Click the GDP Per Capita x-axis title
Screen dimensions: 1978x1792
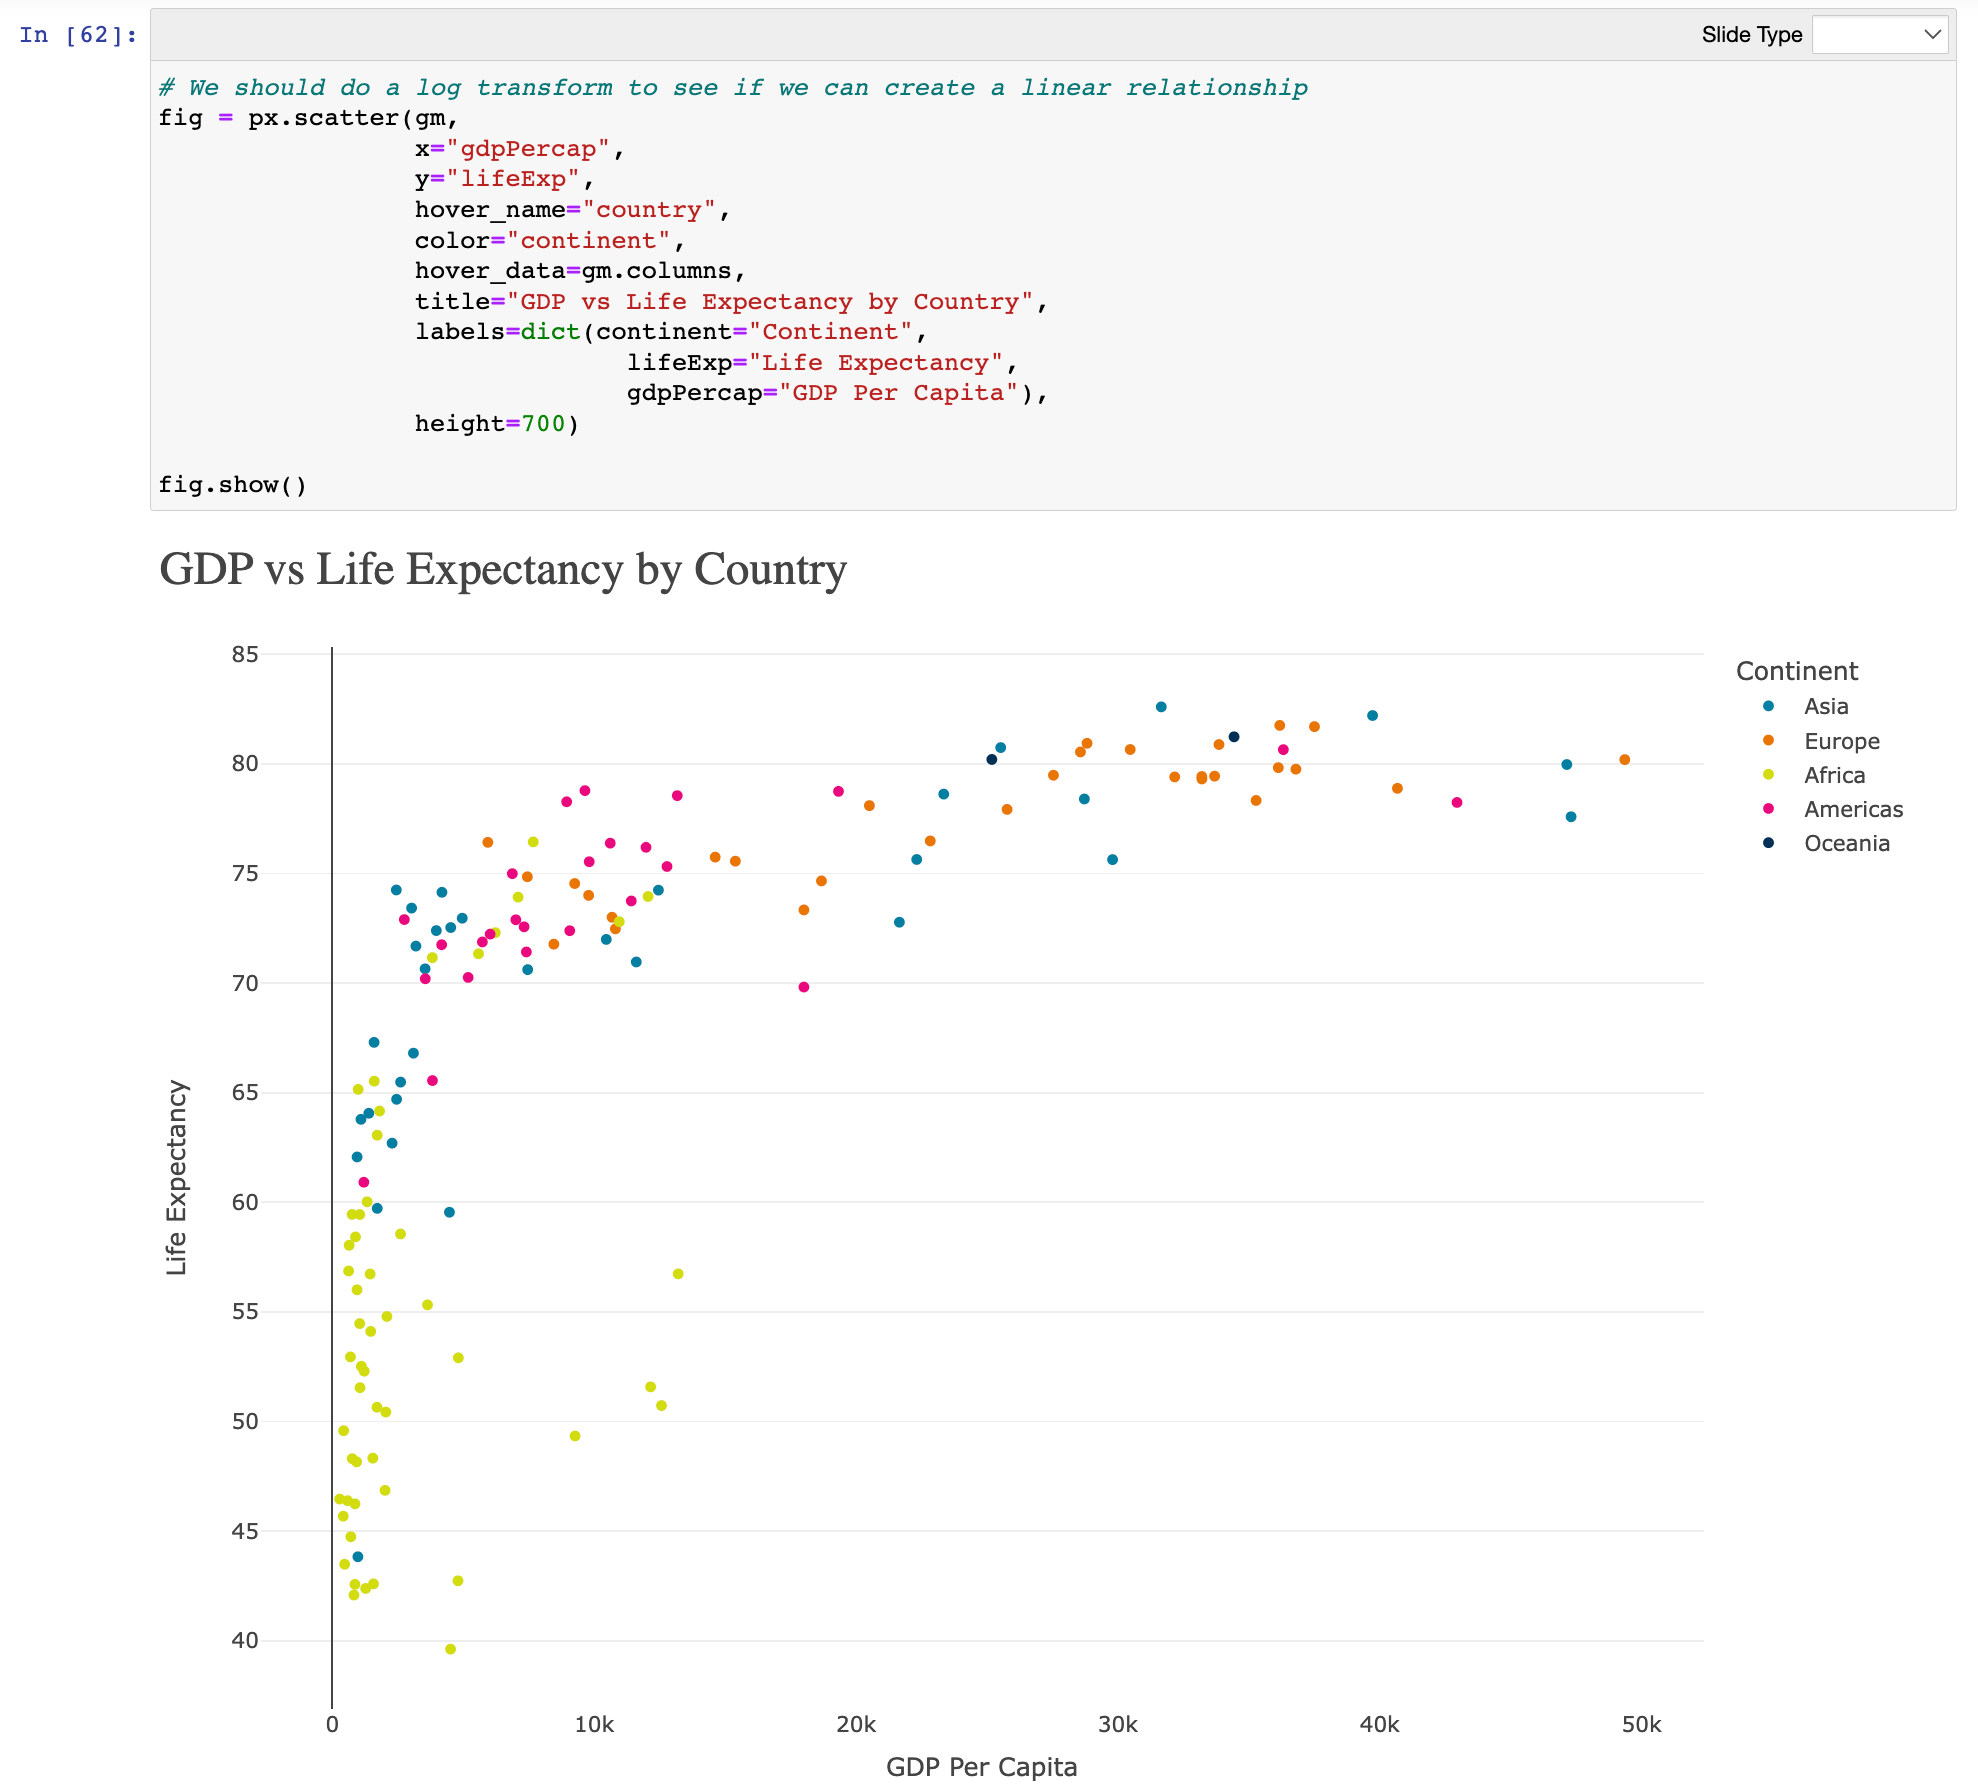point(981,1767)
